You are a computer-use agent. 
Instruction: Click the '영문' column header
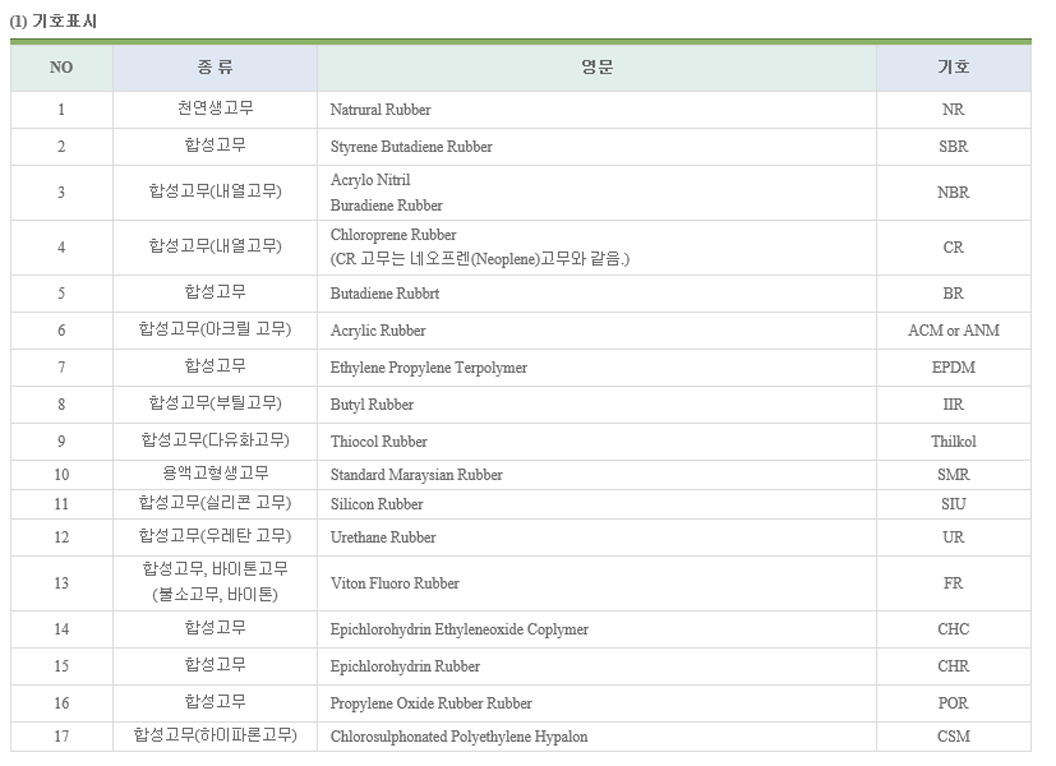[x=597, y=68]
